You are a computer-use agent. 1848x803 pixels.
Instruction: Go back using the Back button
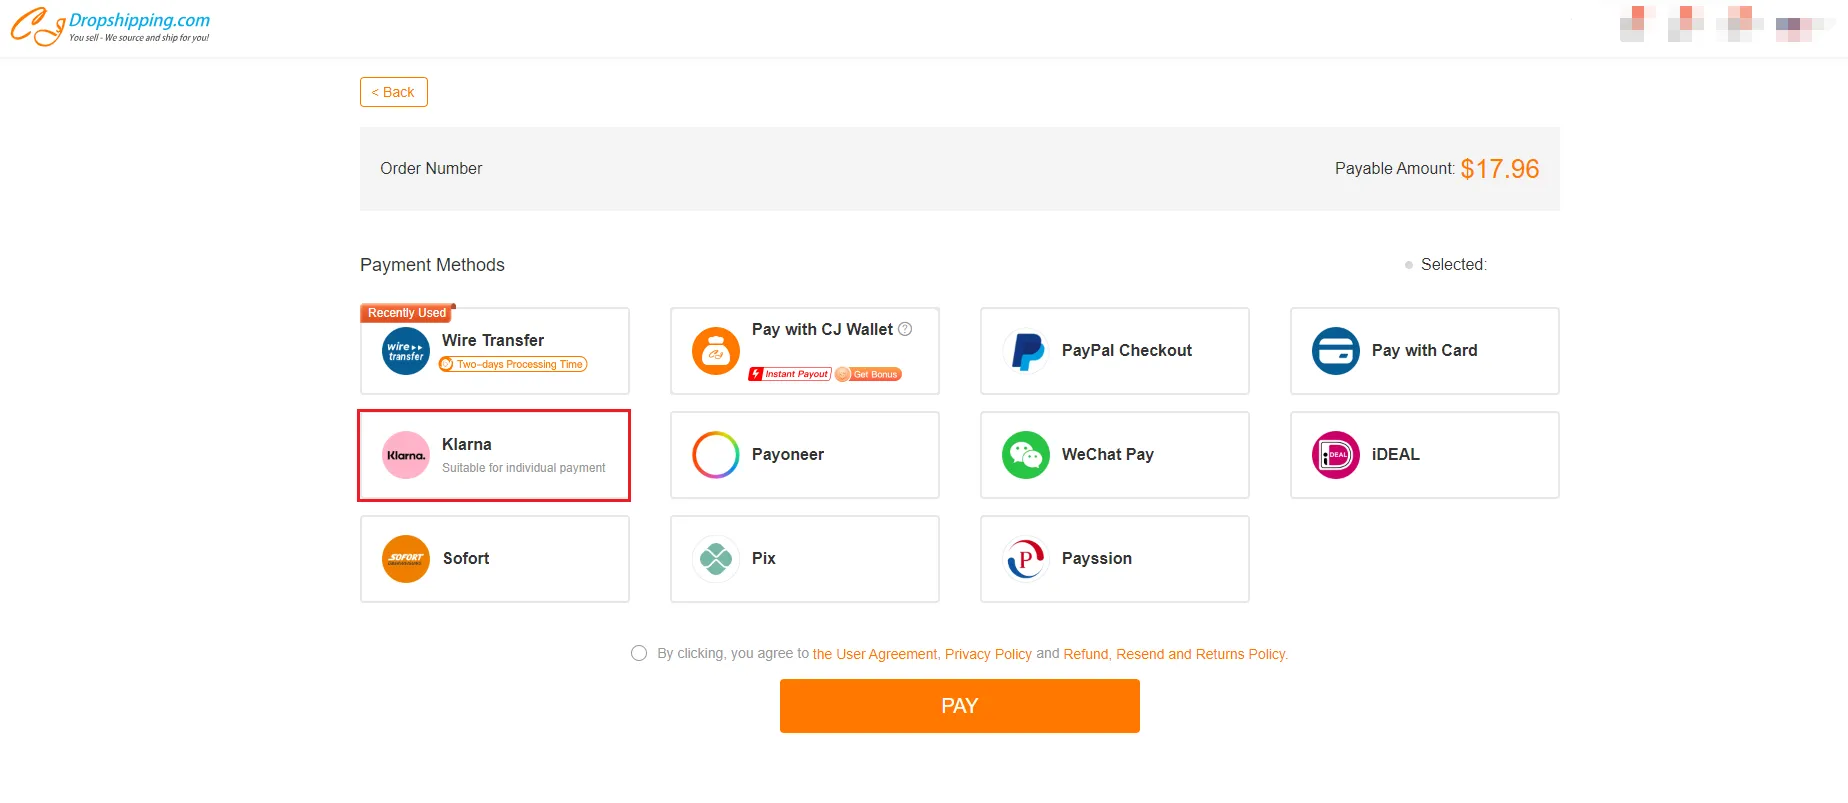(x=394, y=92)
